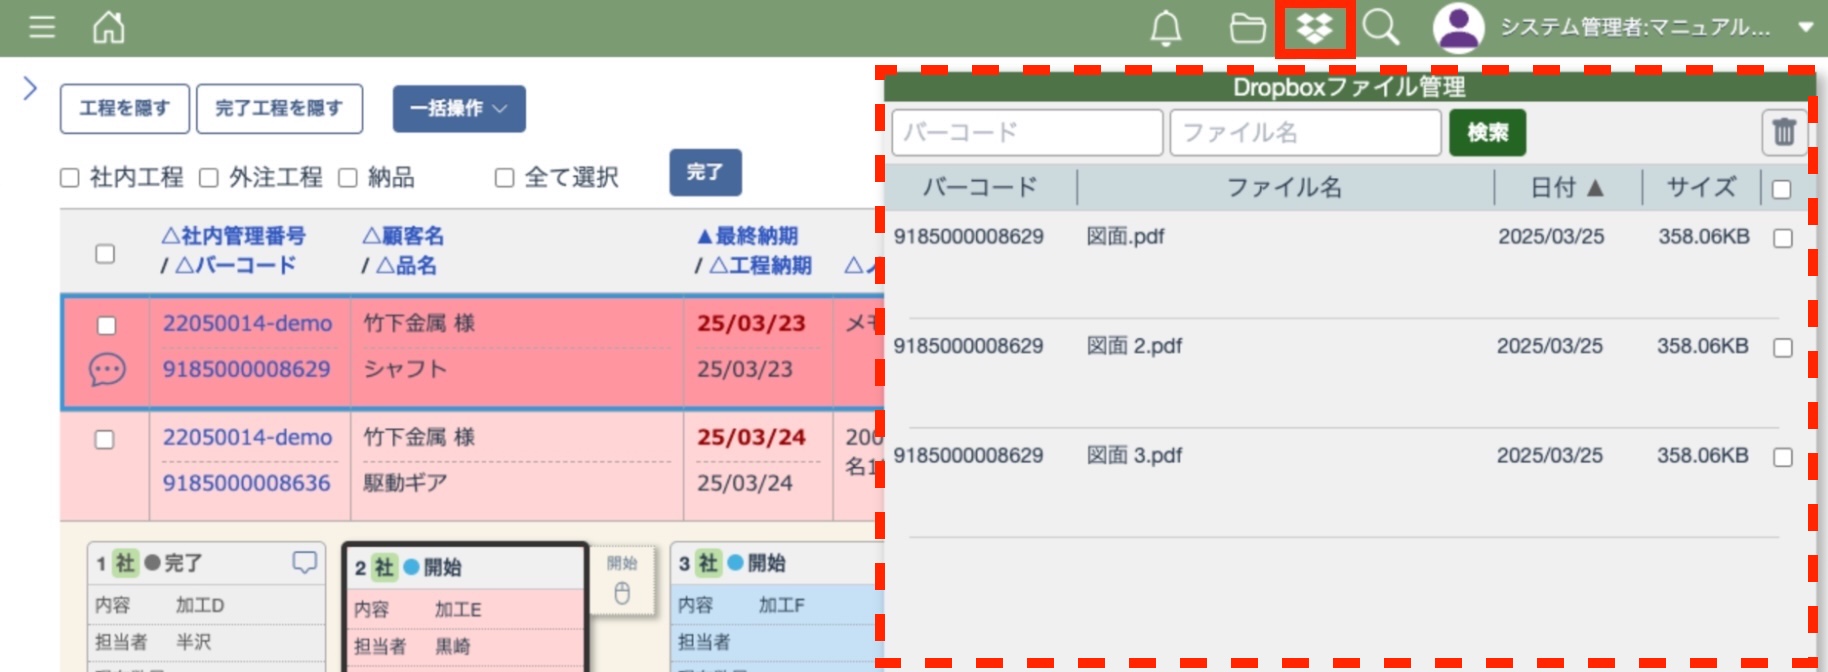Image resolution: width=1828 pixels, height=672 pixels.
Task: Sort by 日付 column header
Action: (x=1566, y=187)
